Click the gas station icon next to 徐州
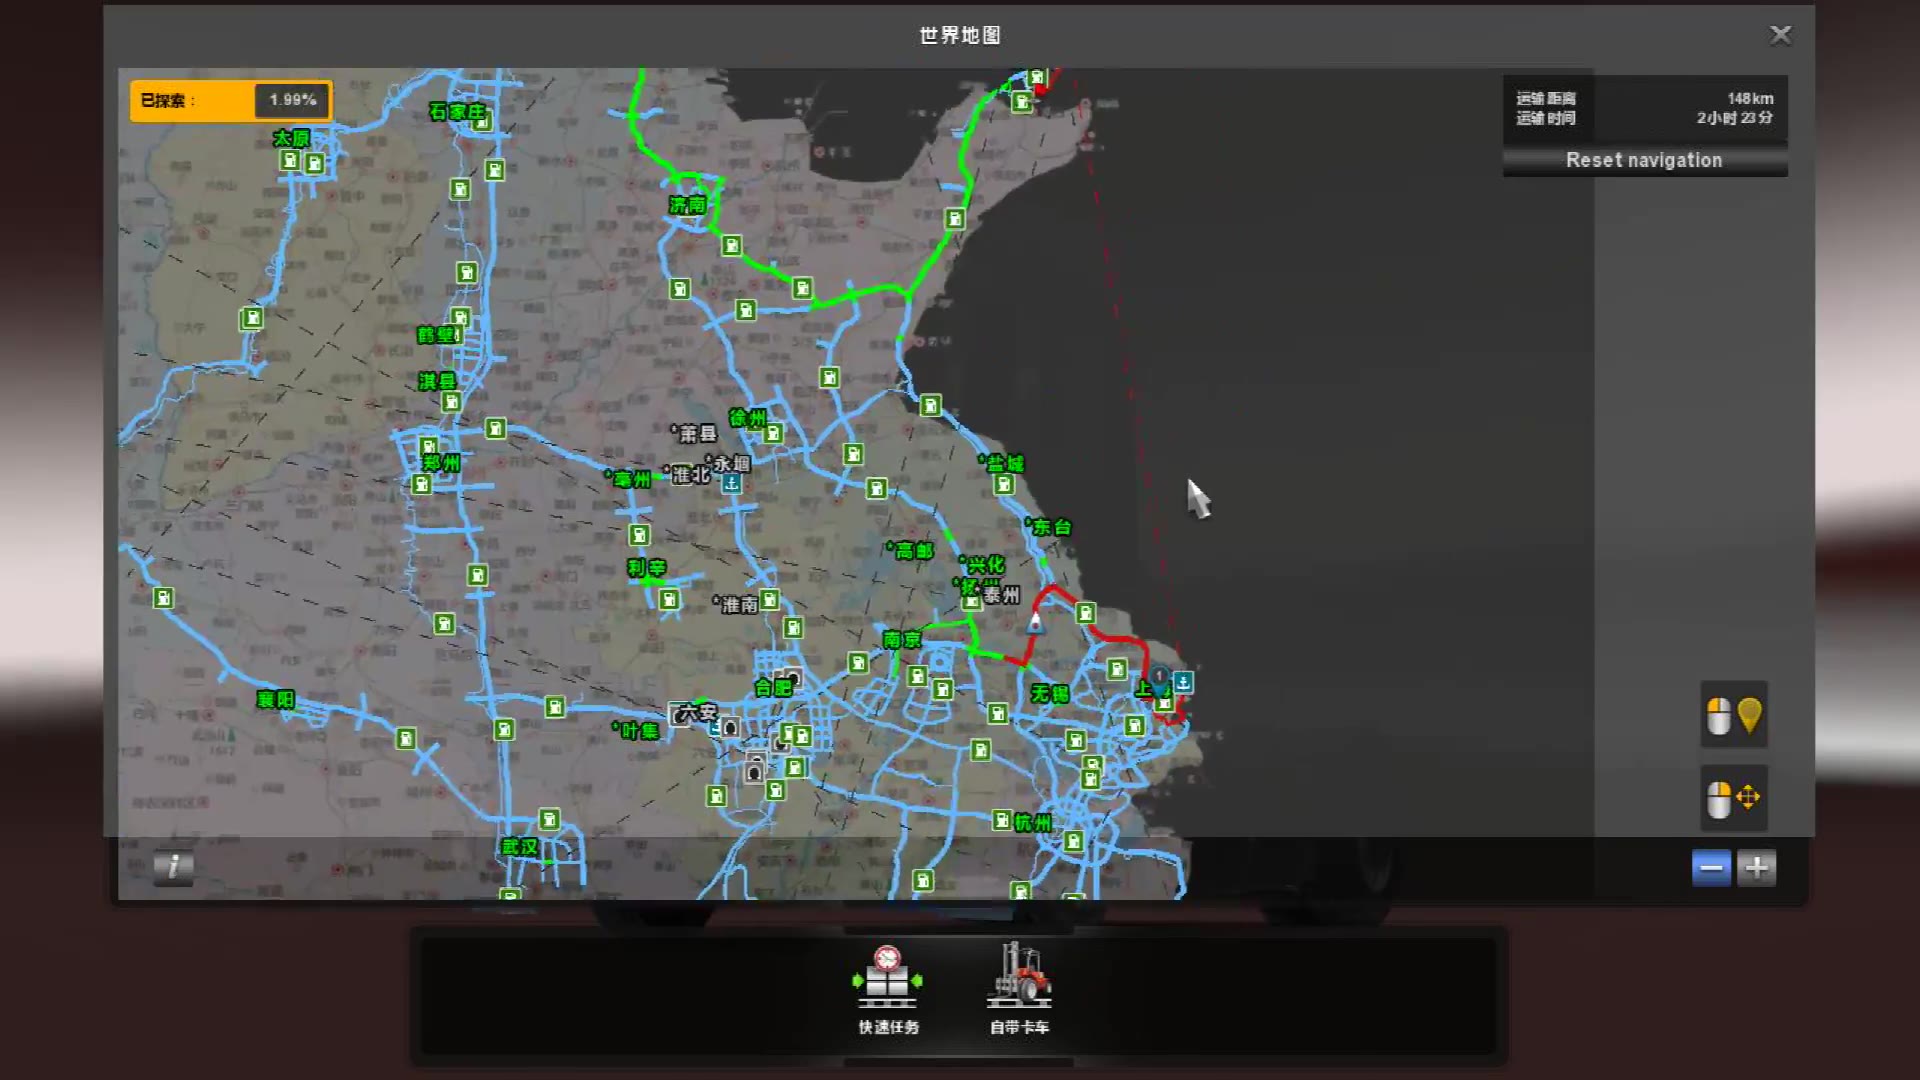Screen dimensions: 1920x1080 tap(773, 434)
